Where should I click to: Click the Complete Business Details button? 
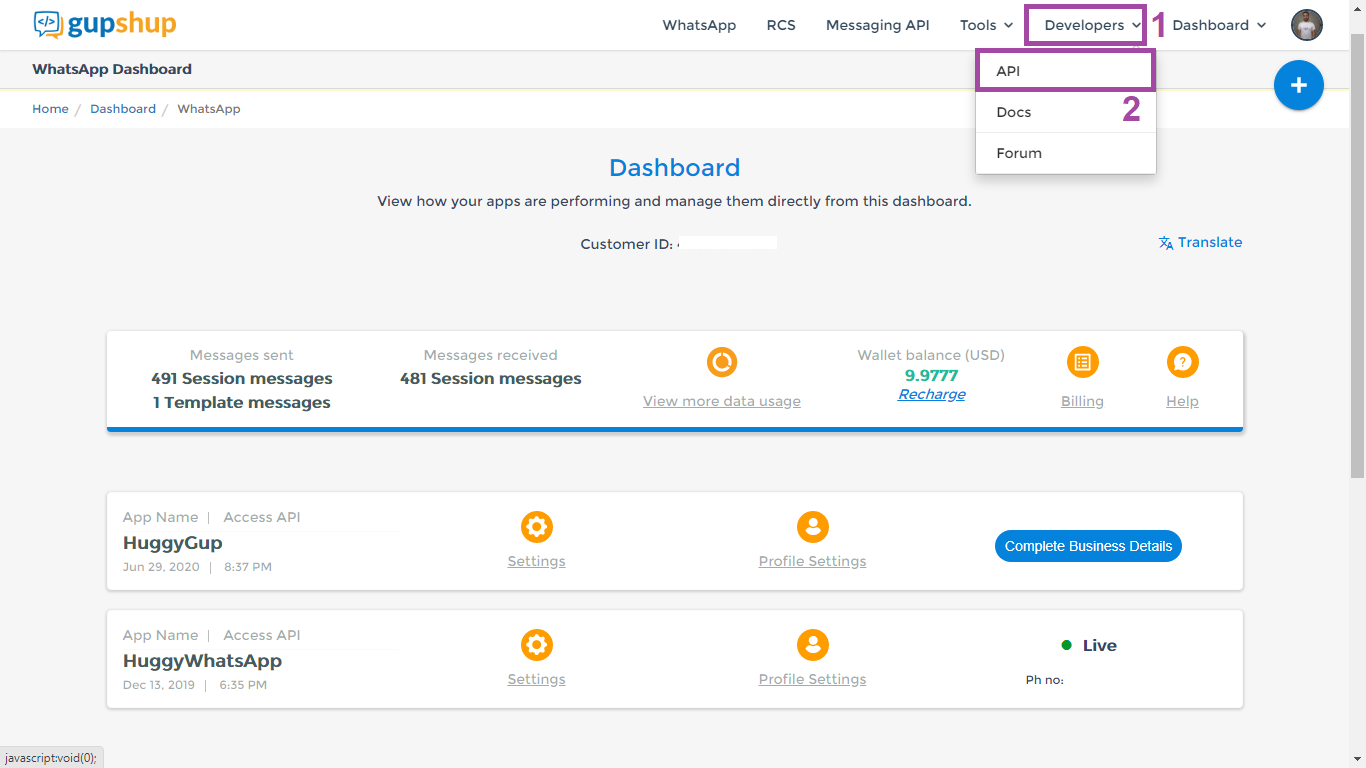(x=1088, y=546)
